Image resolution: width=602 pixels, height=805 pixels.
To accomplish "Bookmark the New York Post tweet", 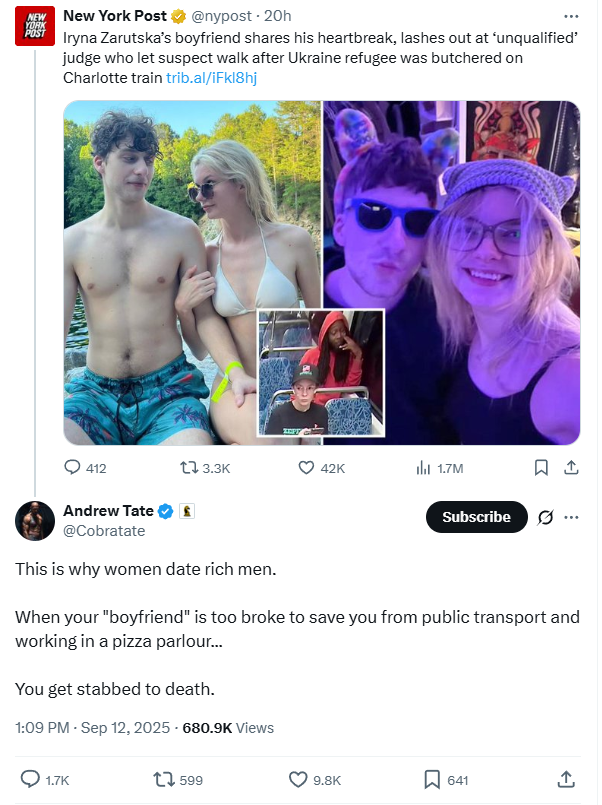I will [541, 468].
